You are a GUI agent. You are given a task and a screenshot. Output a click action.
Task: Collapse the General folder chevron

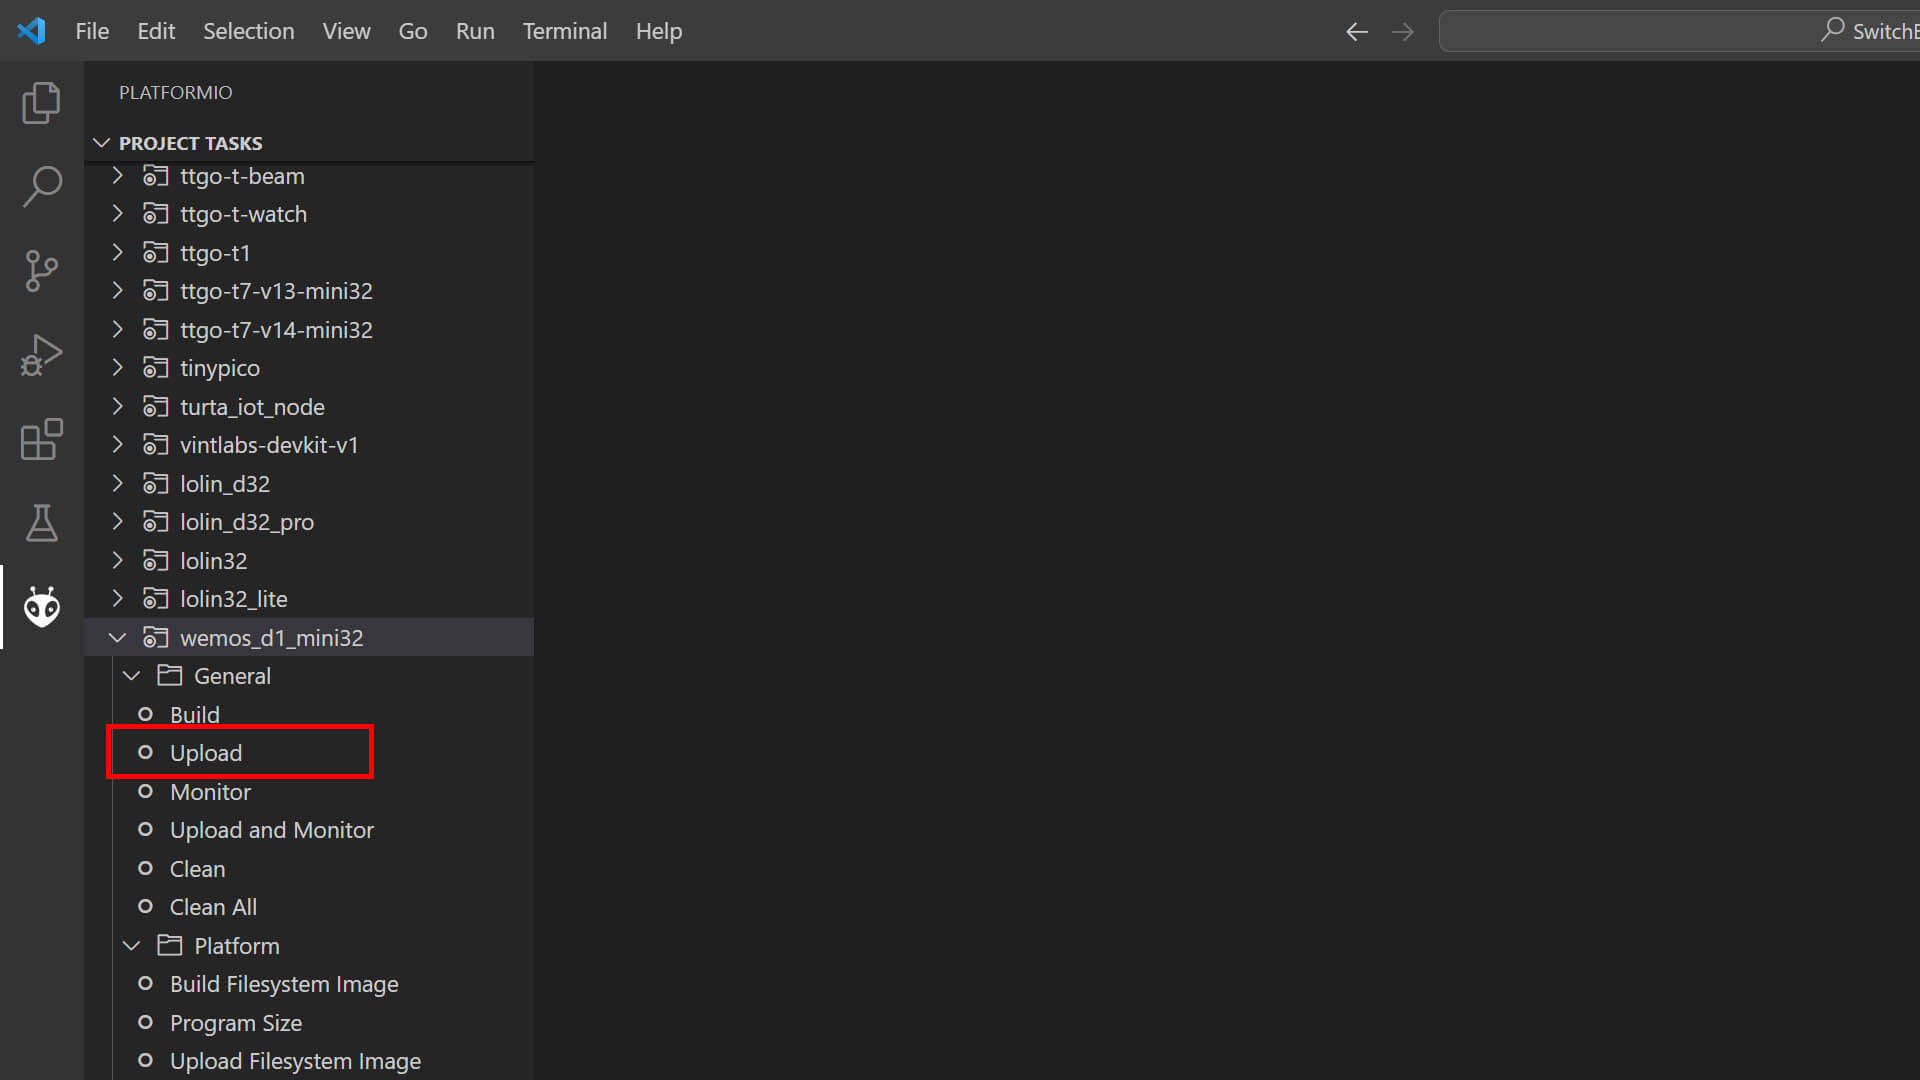tap(131, 676)
